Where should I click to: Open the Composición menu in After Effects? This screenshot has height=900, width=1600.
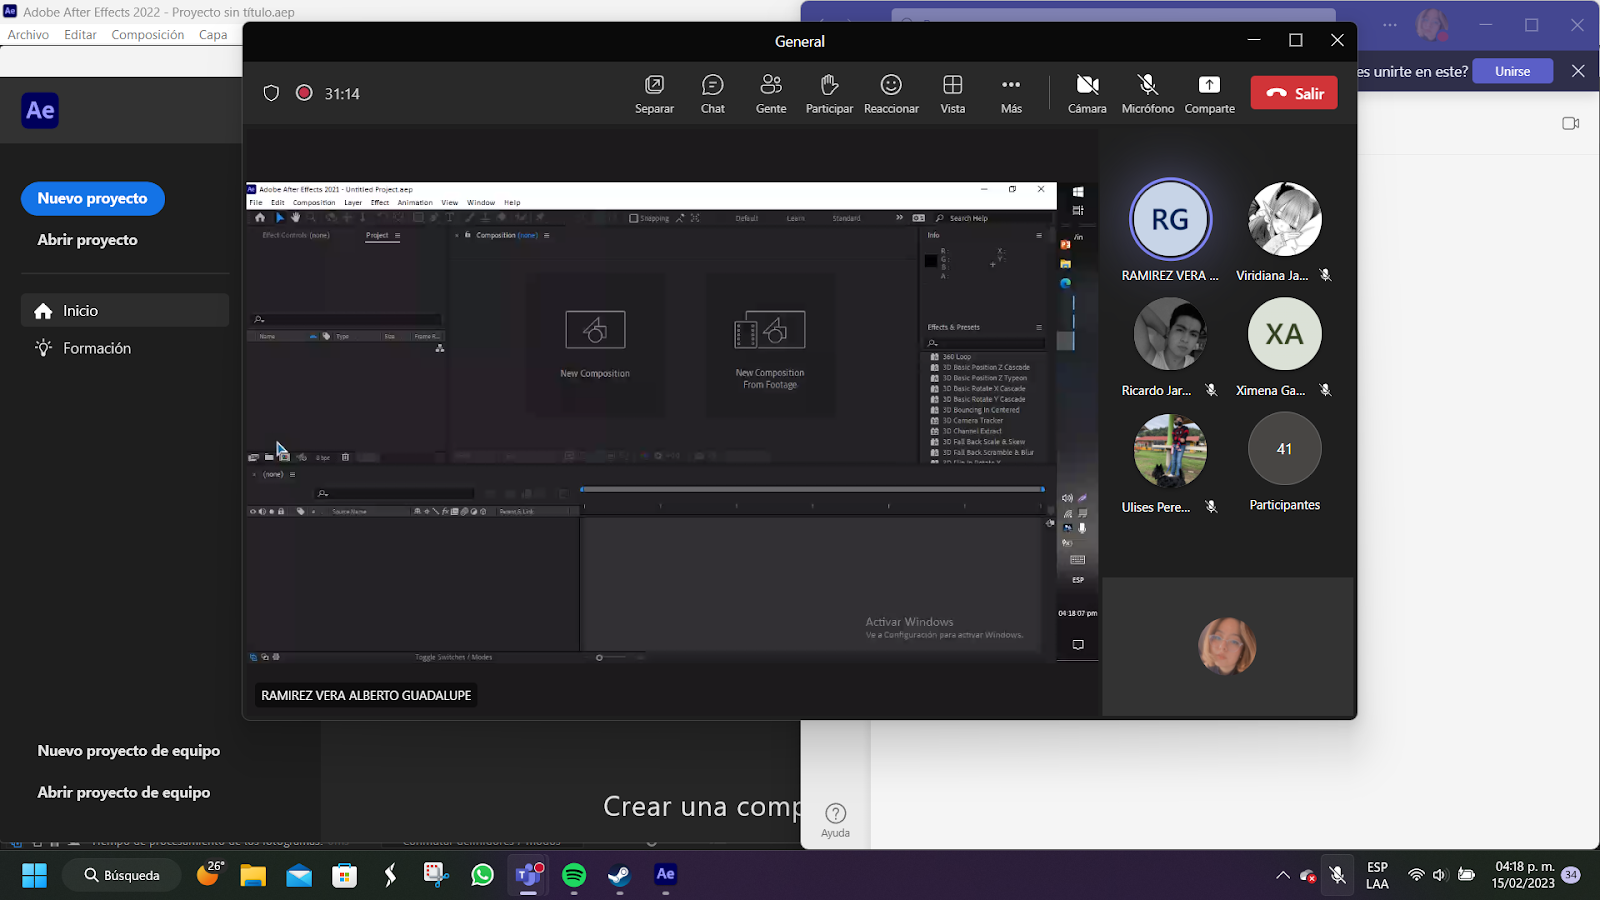point(148,35)
